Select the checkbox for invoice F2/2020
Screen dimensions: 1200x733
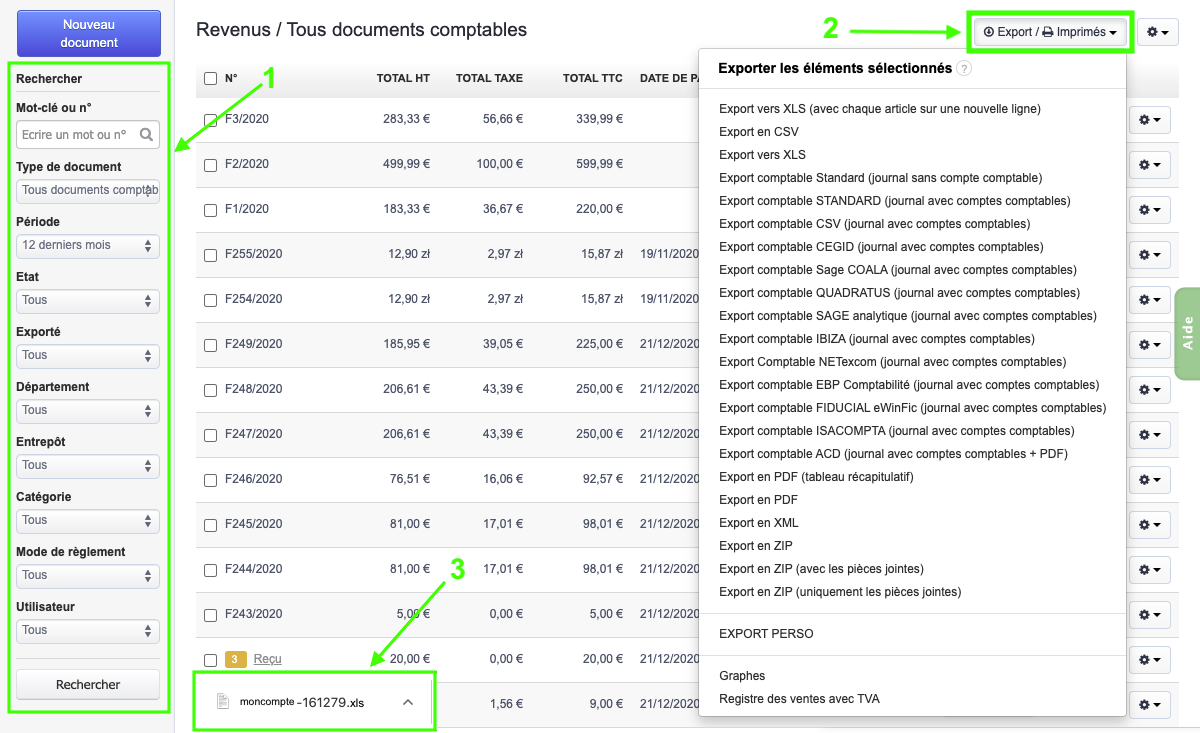(x=209, y=164)
